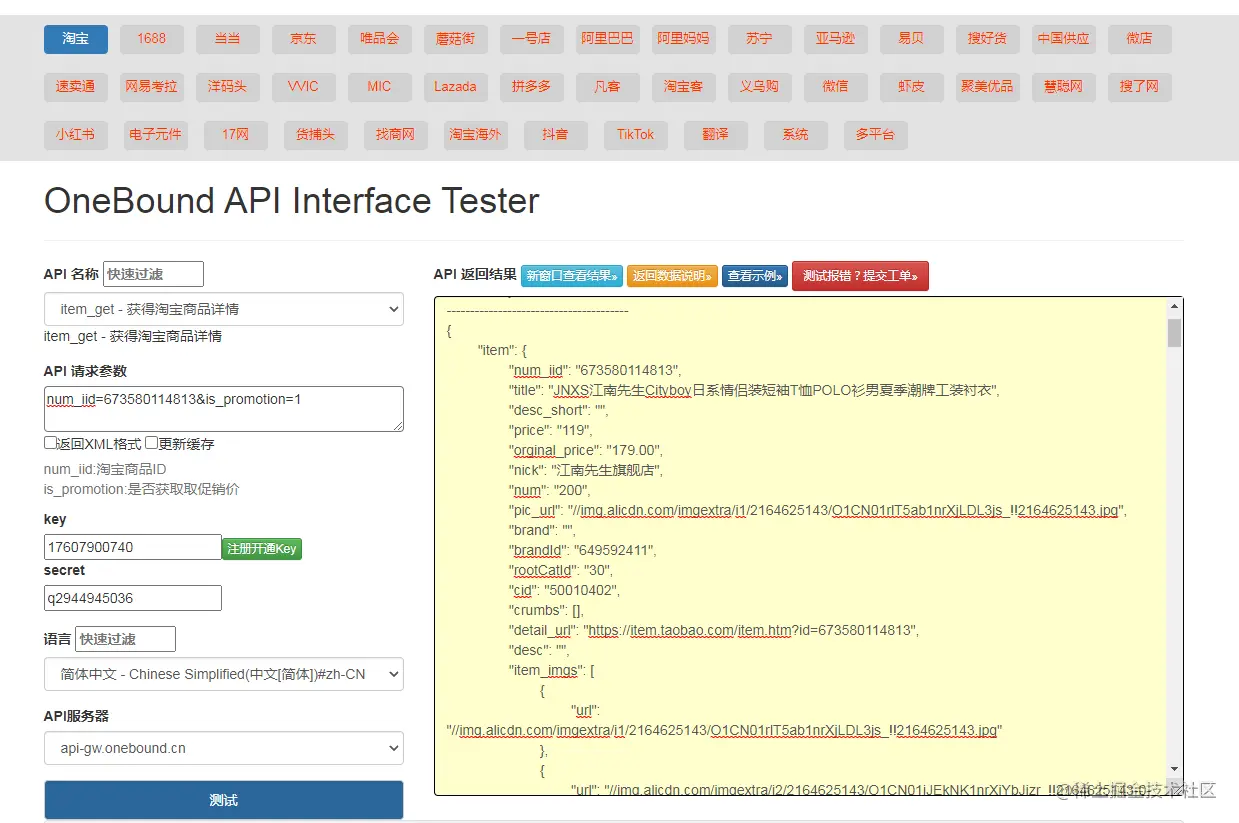Open the api-gw.onebound.cn server dropdown
Screen dimensions: 1239x823
(x=223, y=748)
